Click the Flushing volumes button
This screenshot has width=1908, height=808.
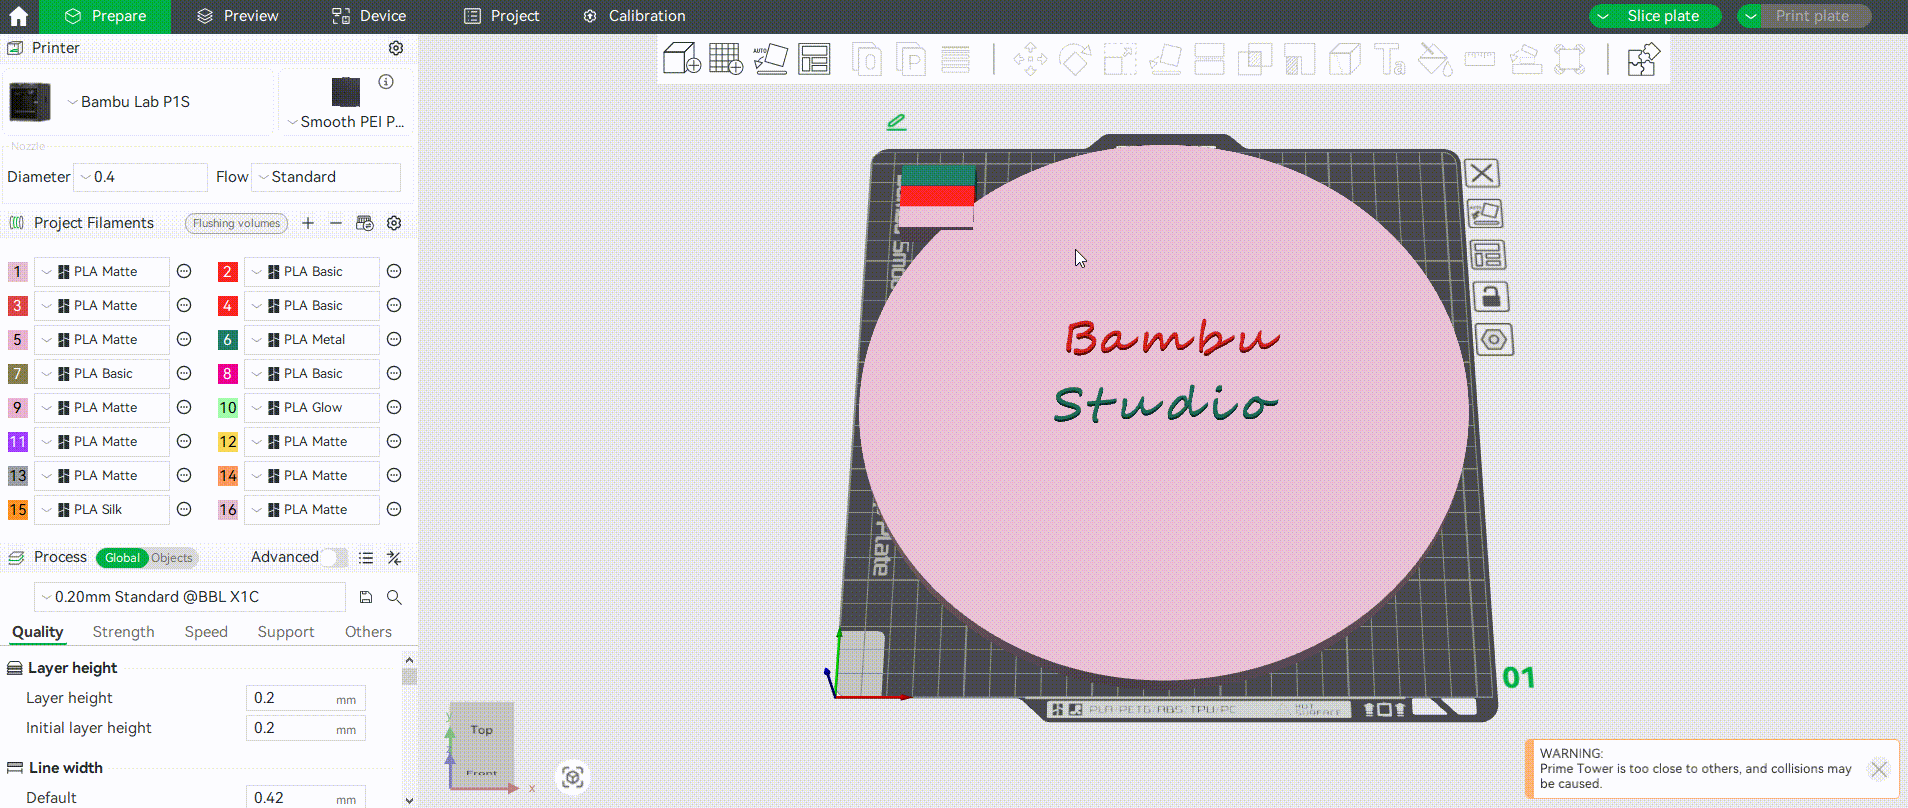tap(237, 223)
